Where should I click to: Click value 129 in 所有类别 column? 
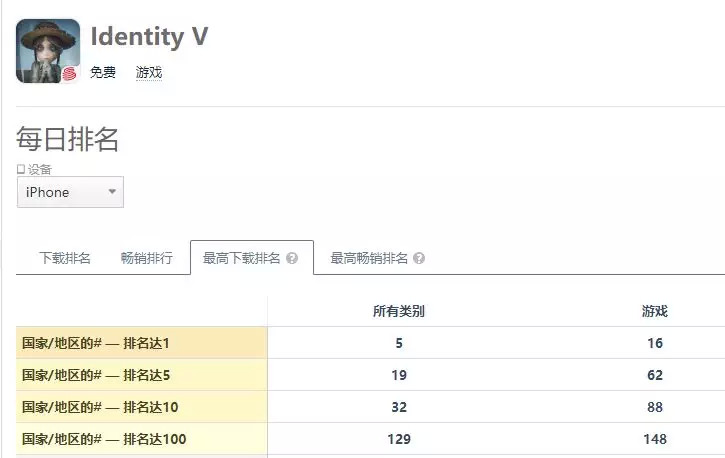click(x=398, y=439)
